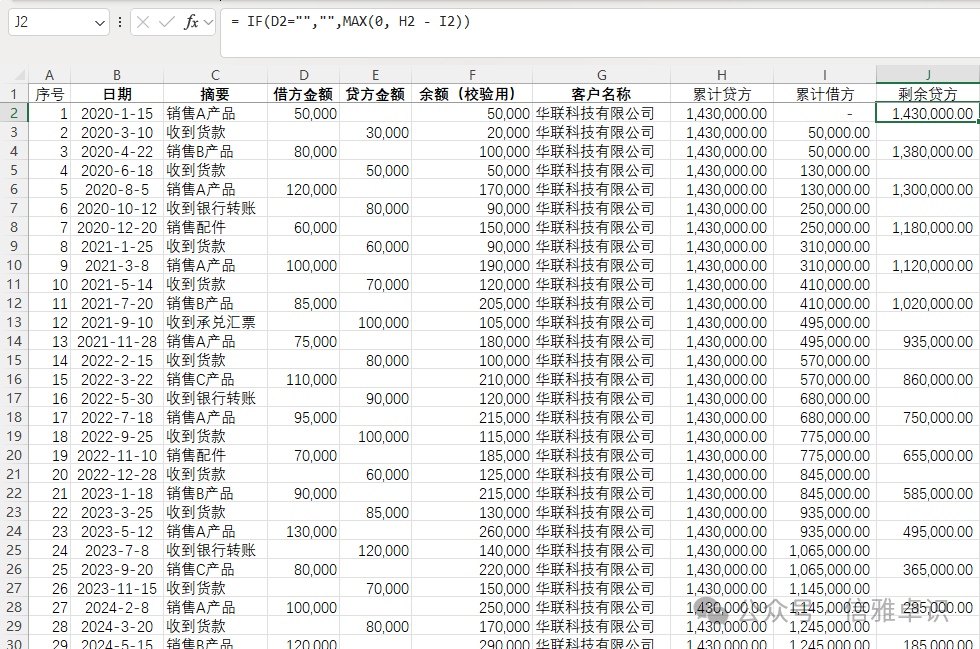This screenshot has width=980, height=649.
Task: Select the balance cell showing 205,000
Action: (472, 303)
